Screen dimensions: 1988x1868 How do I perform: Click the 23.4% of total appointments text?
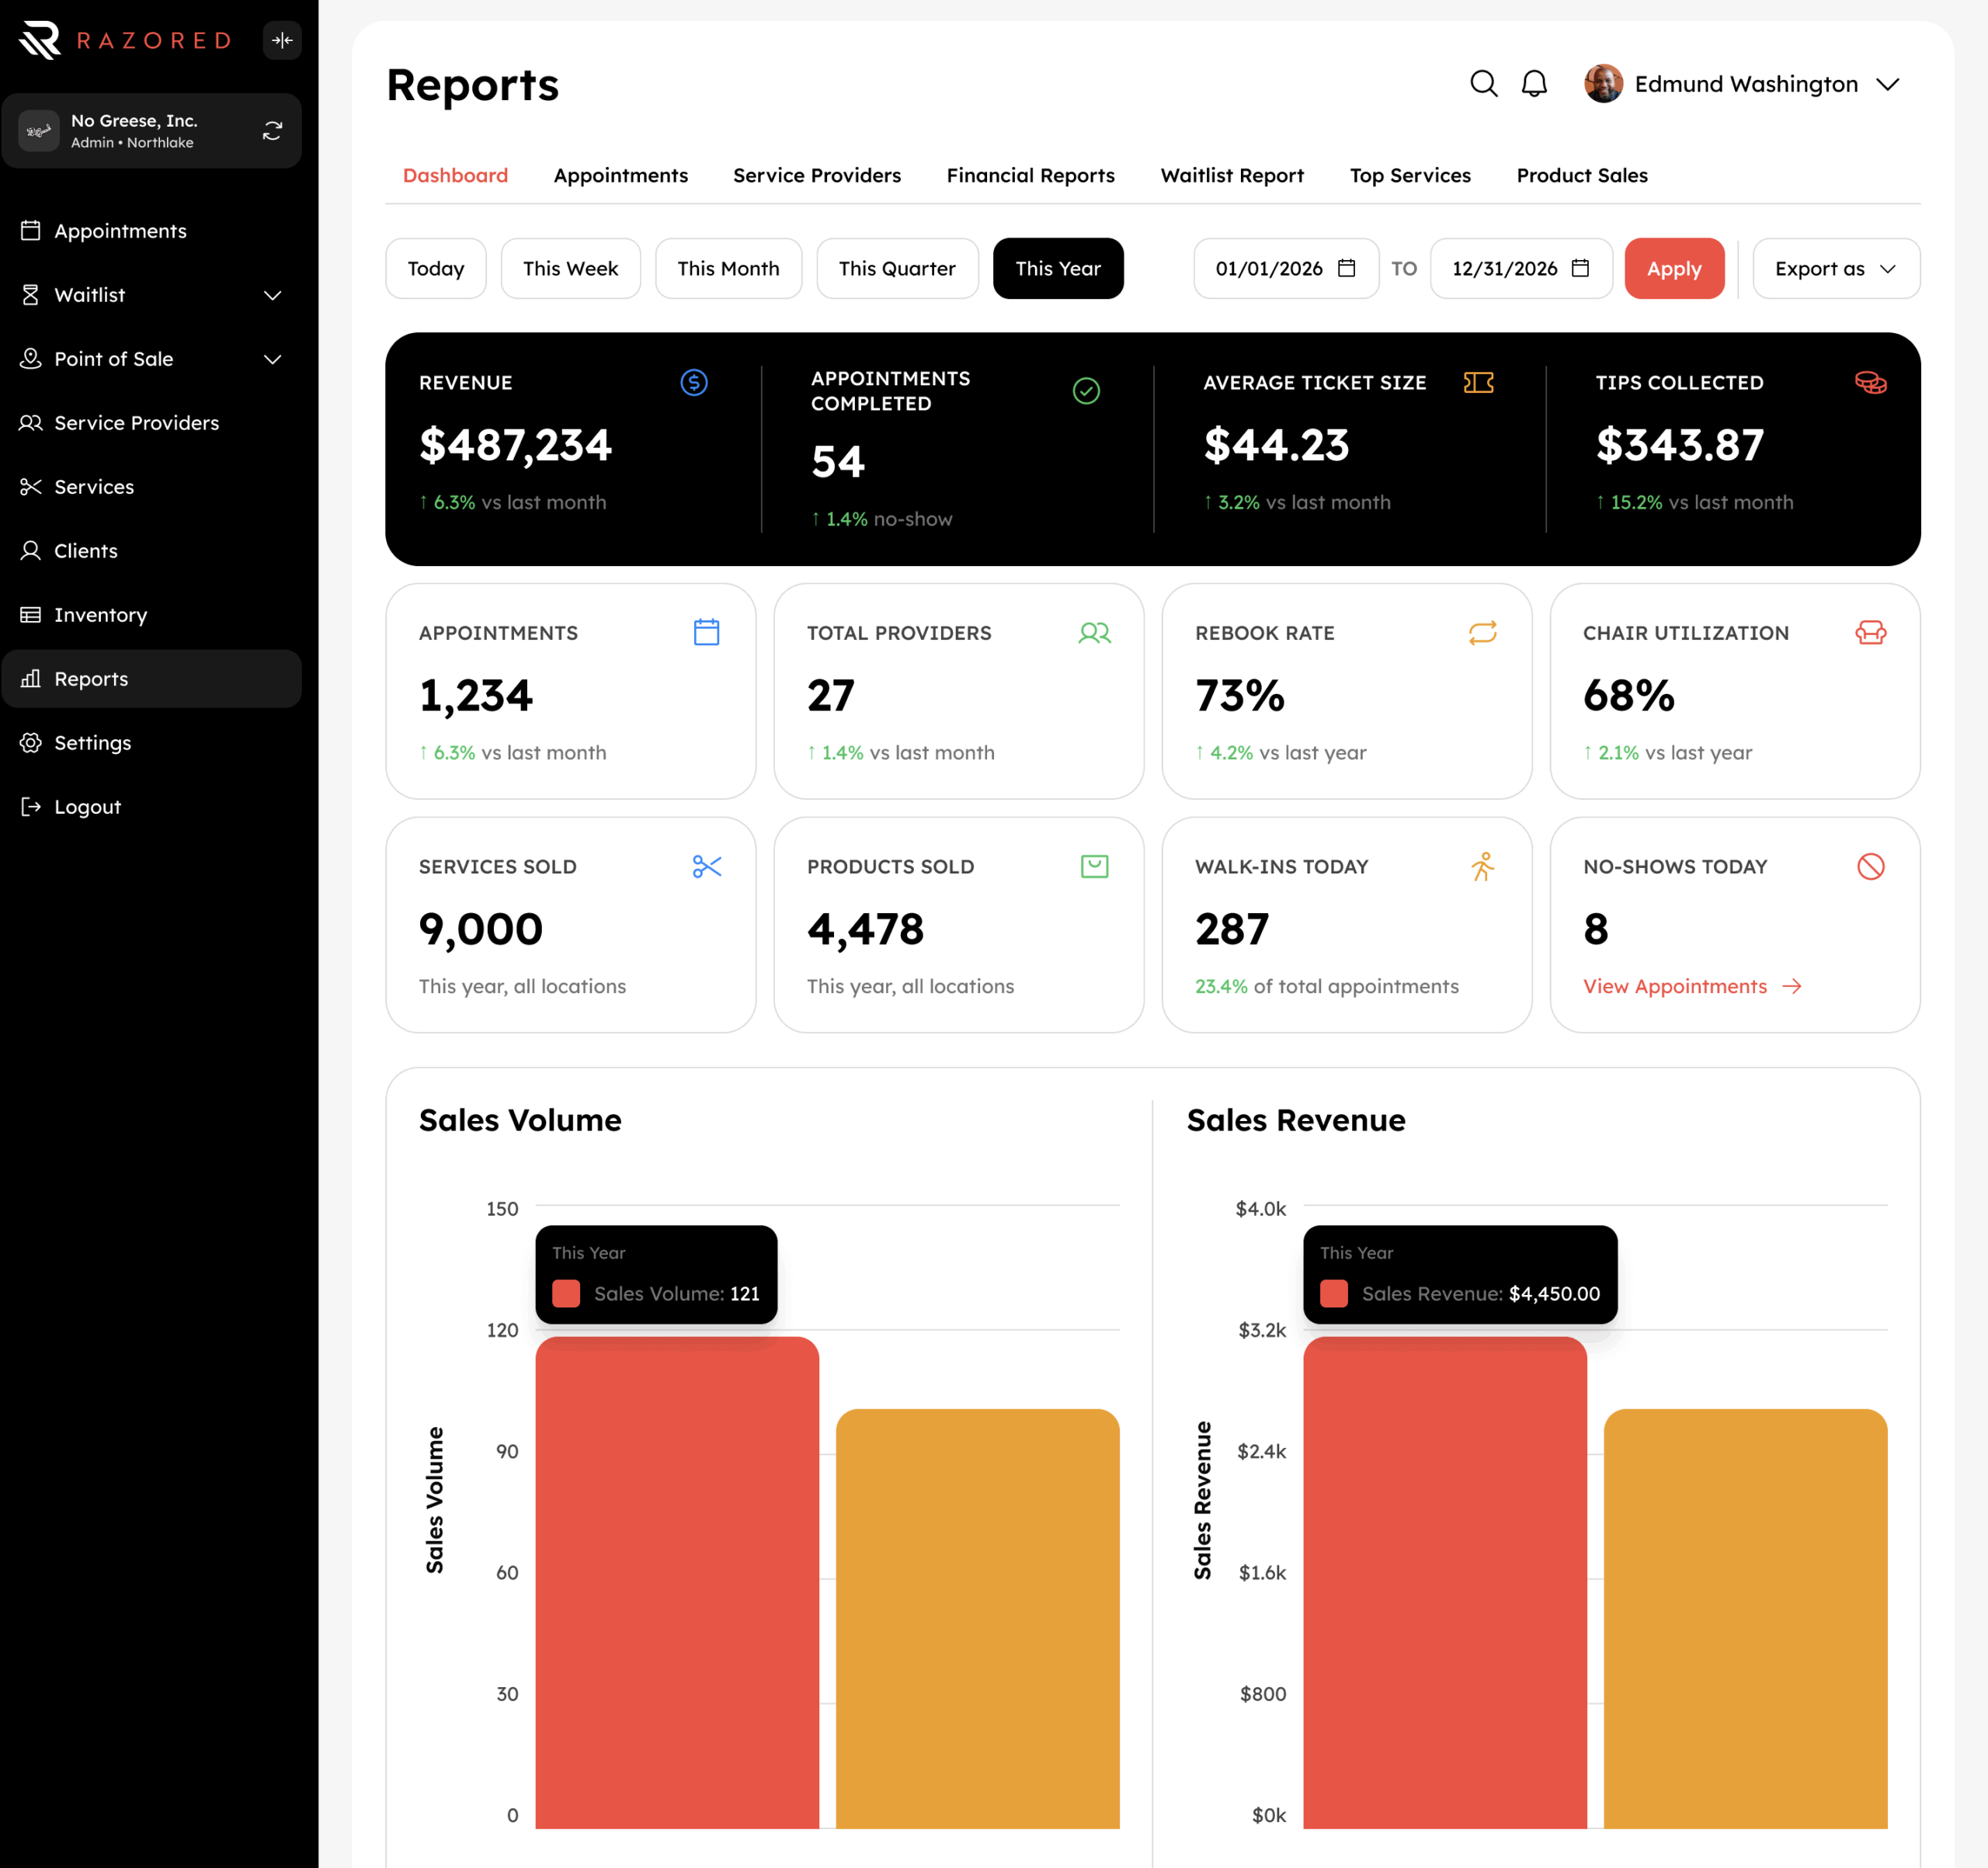click(1327, 986)
